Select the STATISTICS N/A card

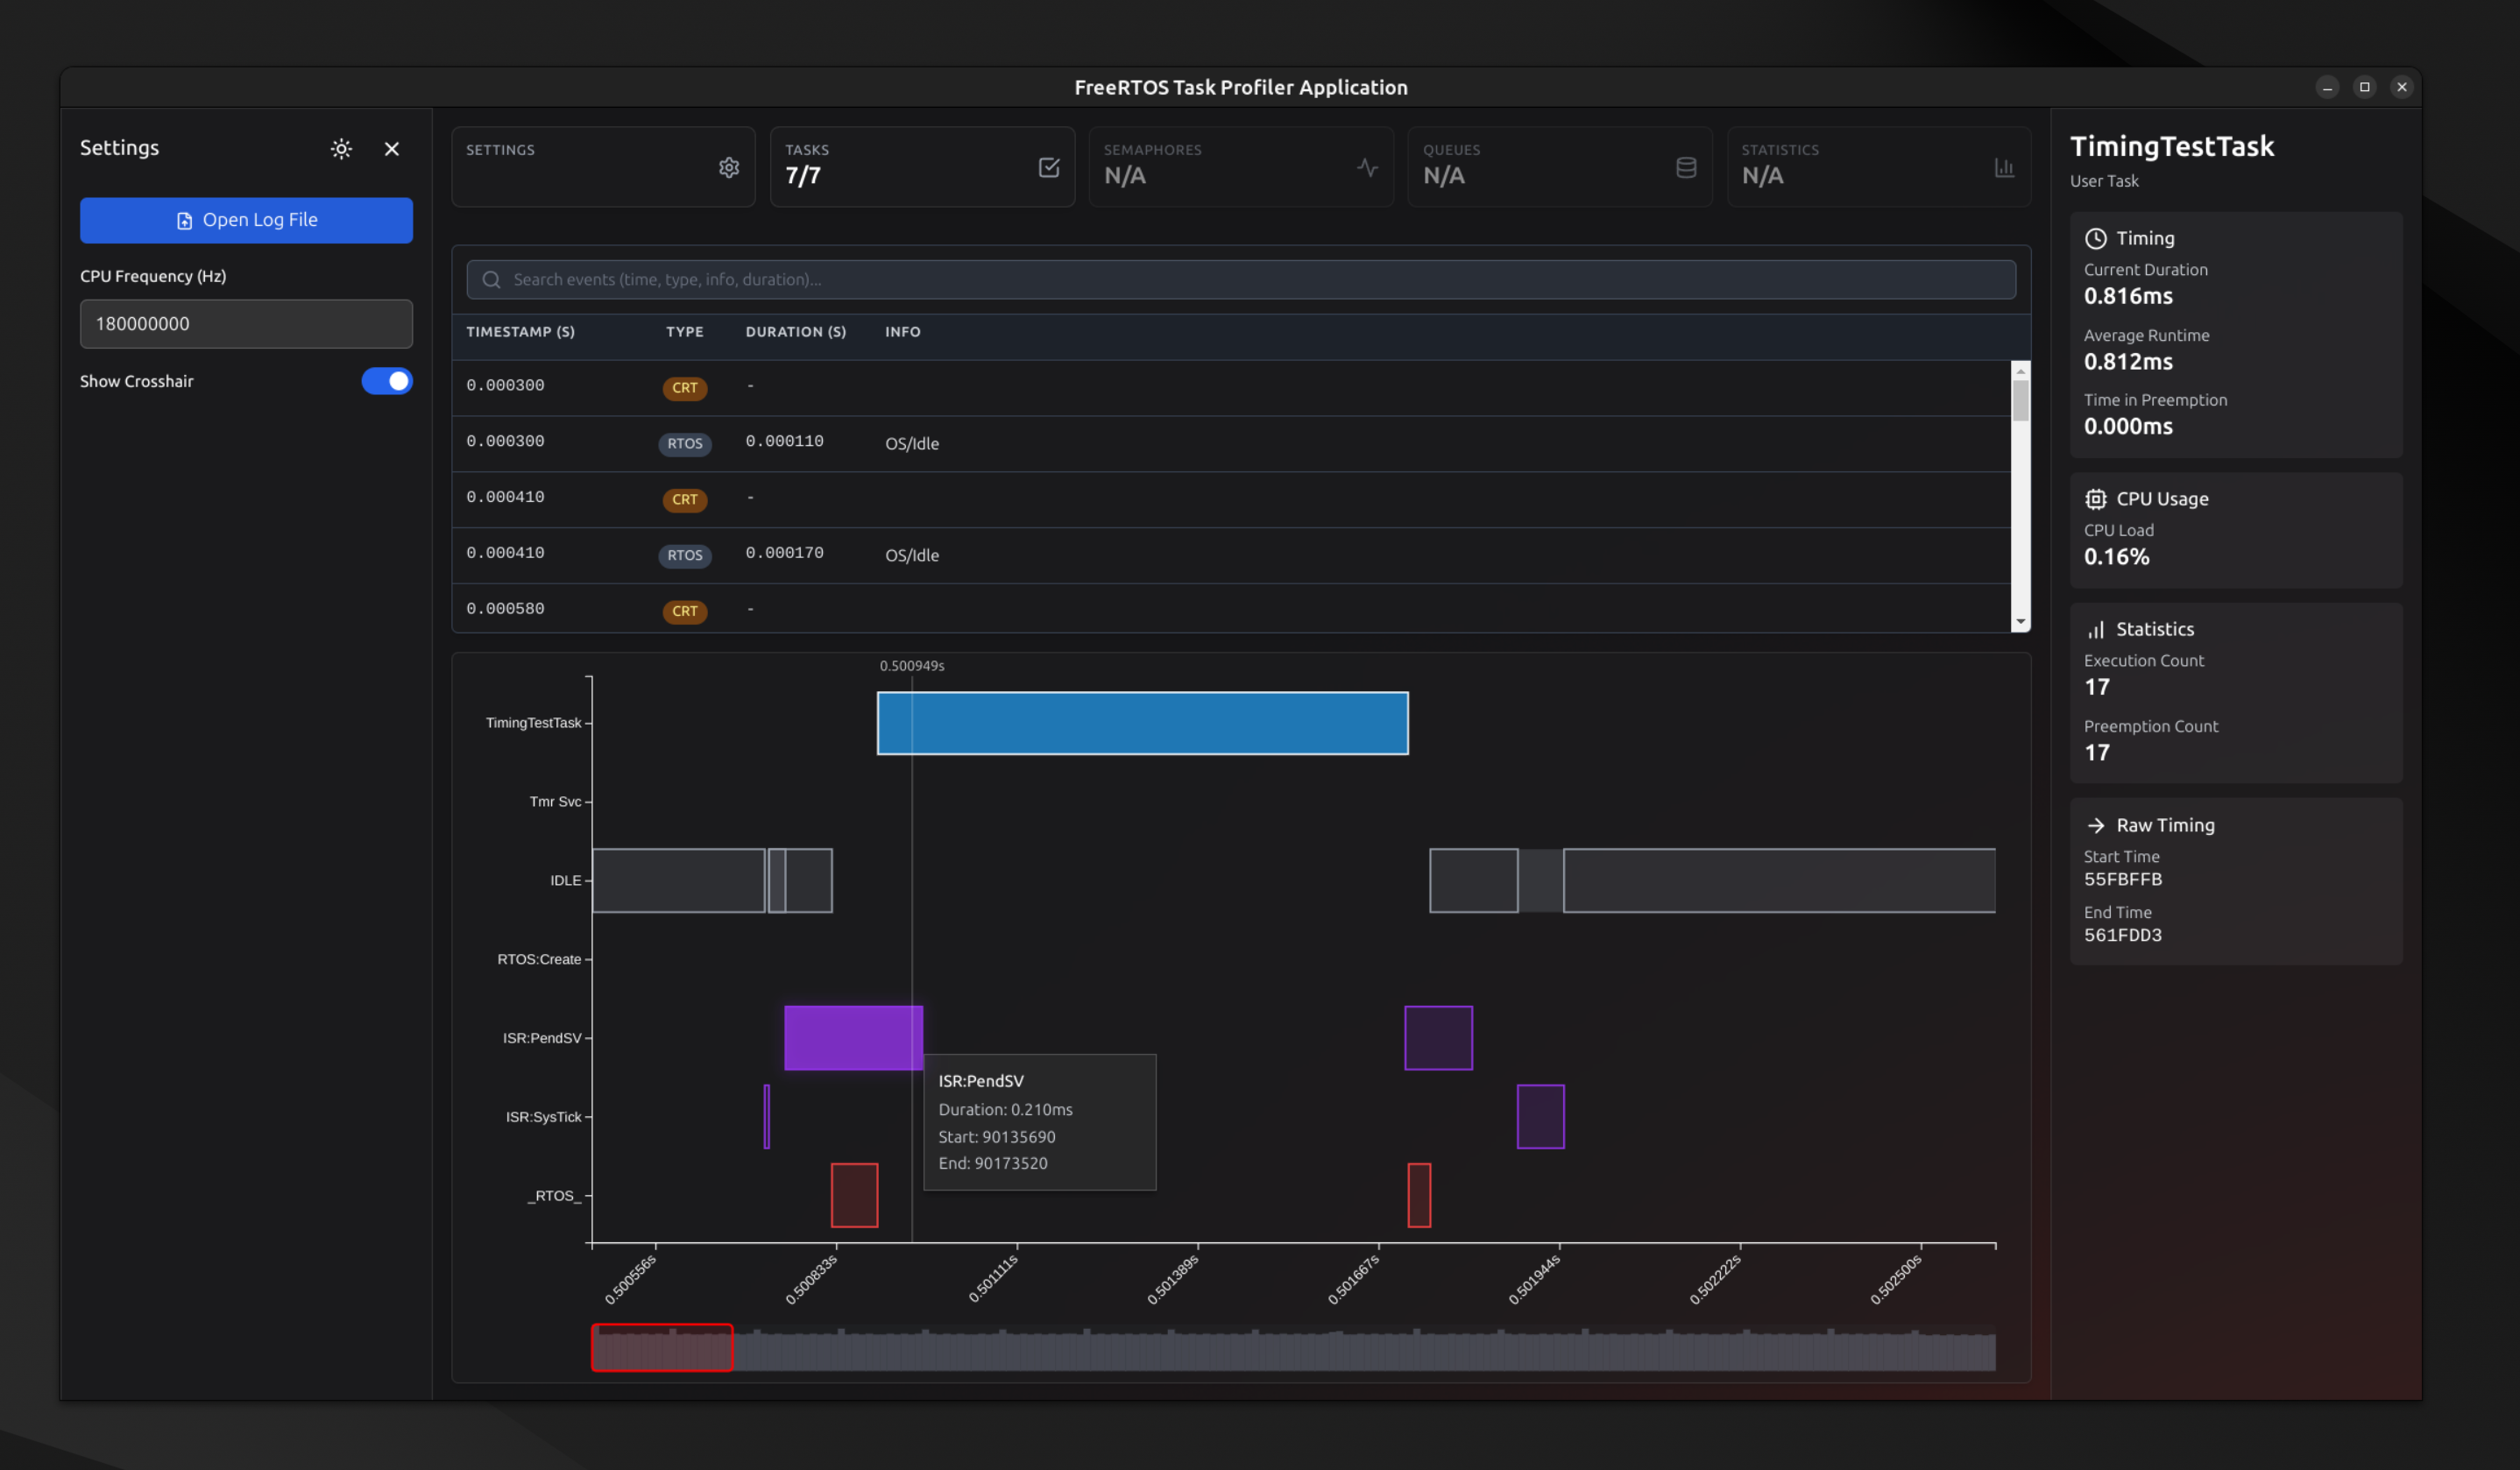click(x=1879, y=167)
